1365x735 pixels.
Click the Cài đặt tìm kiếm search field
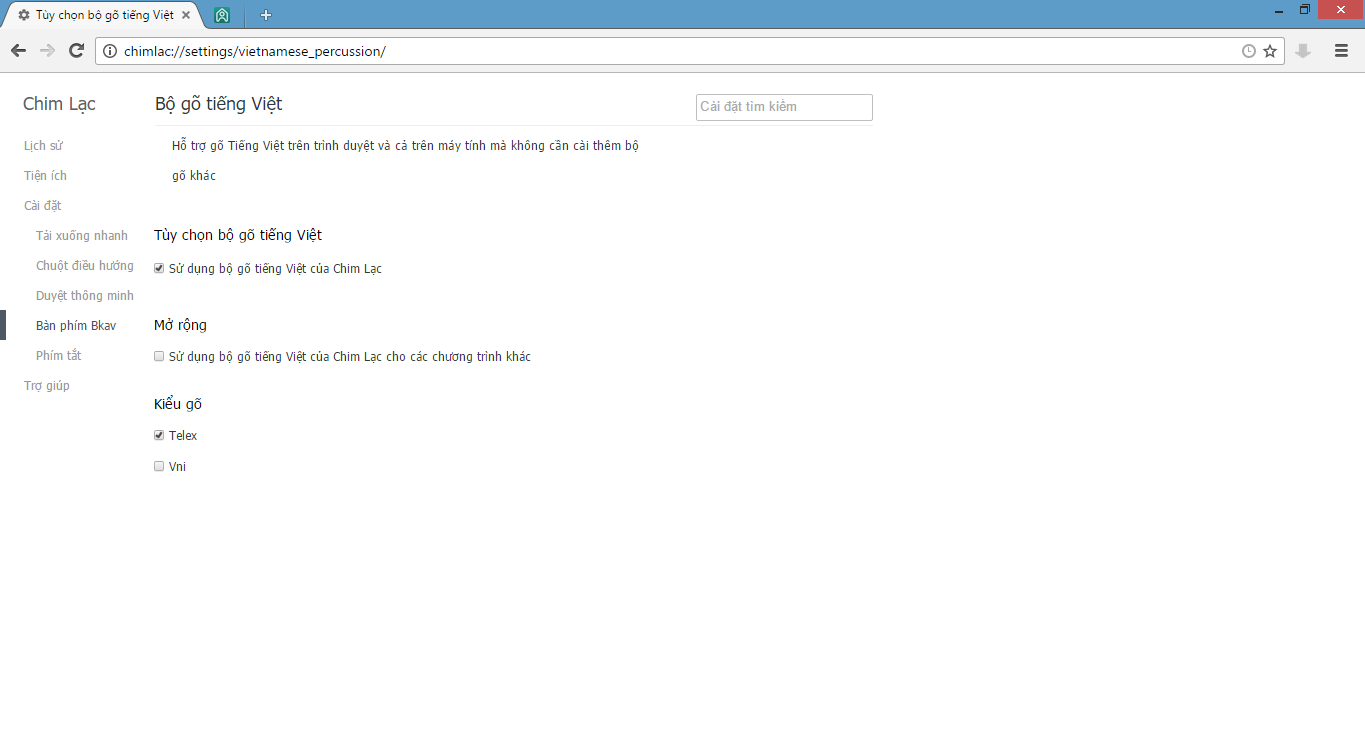(784, 107)
